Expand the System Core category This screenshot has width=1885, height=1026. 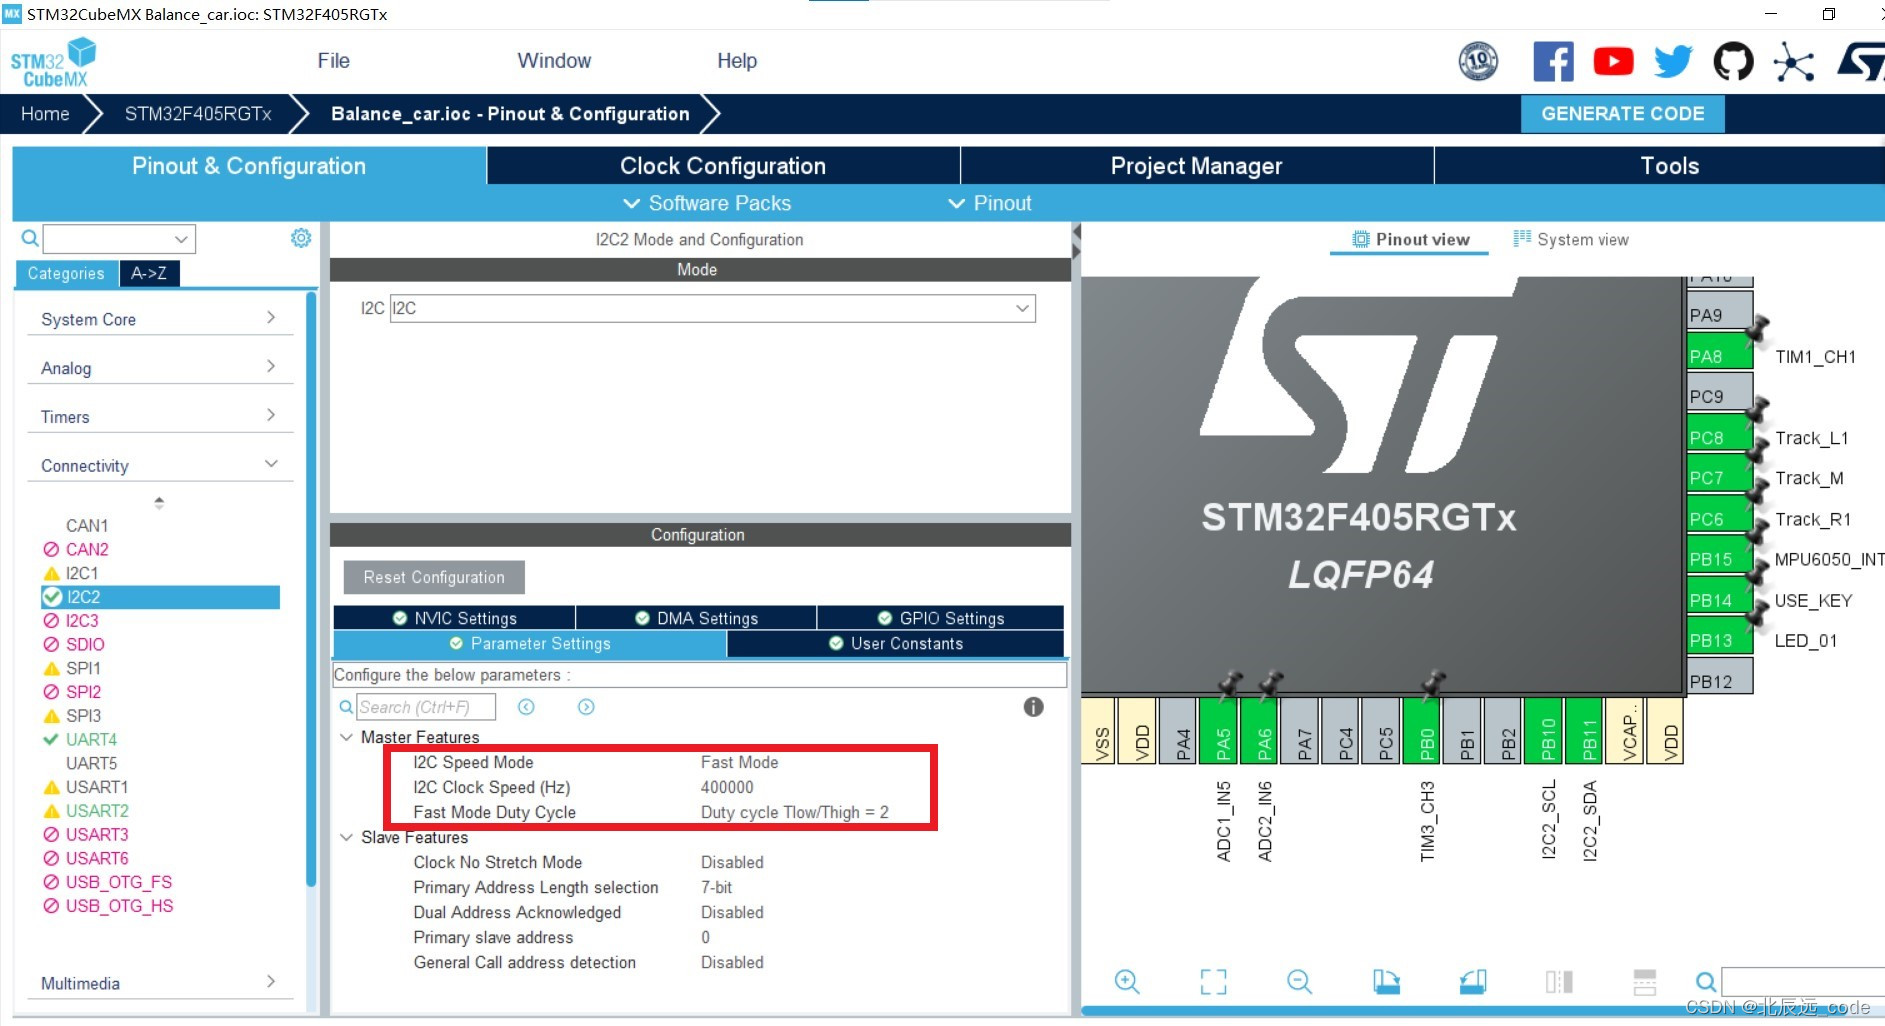click(159, 319)
